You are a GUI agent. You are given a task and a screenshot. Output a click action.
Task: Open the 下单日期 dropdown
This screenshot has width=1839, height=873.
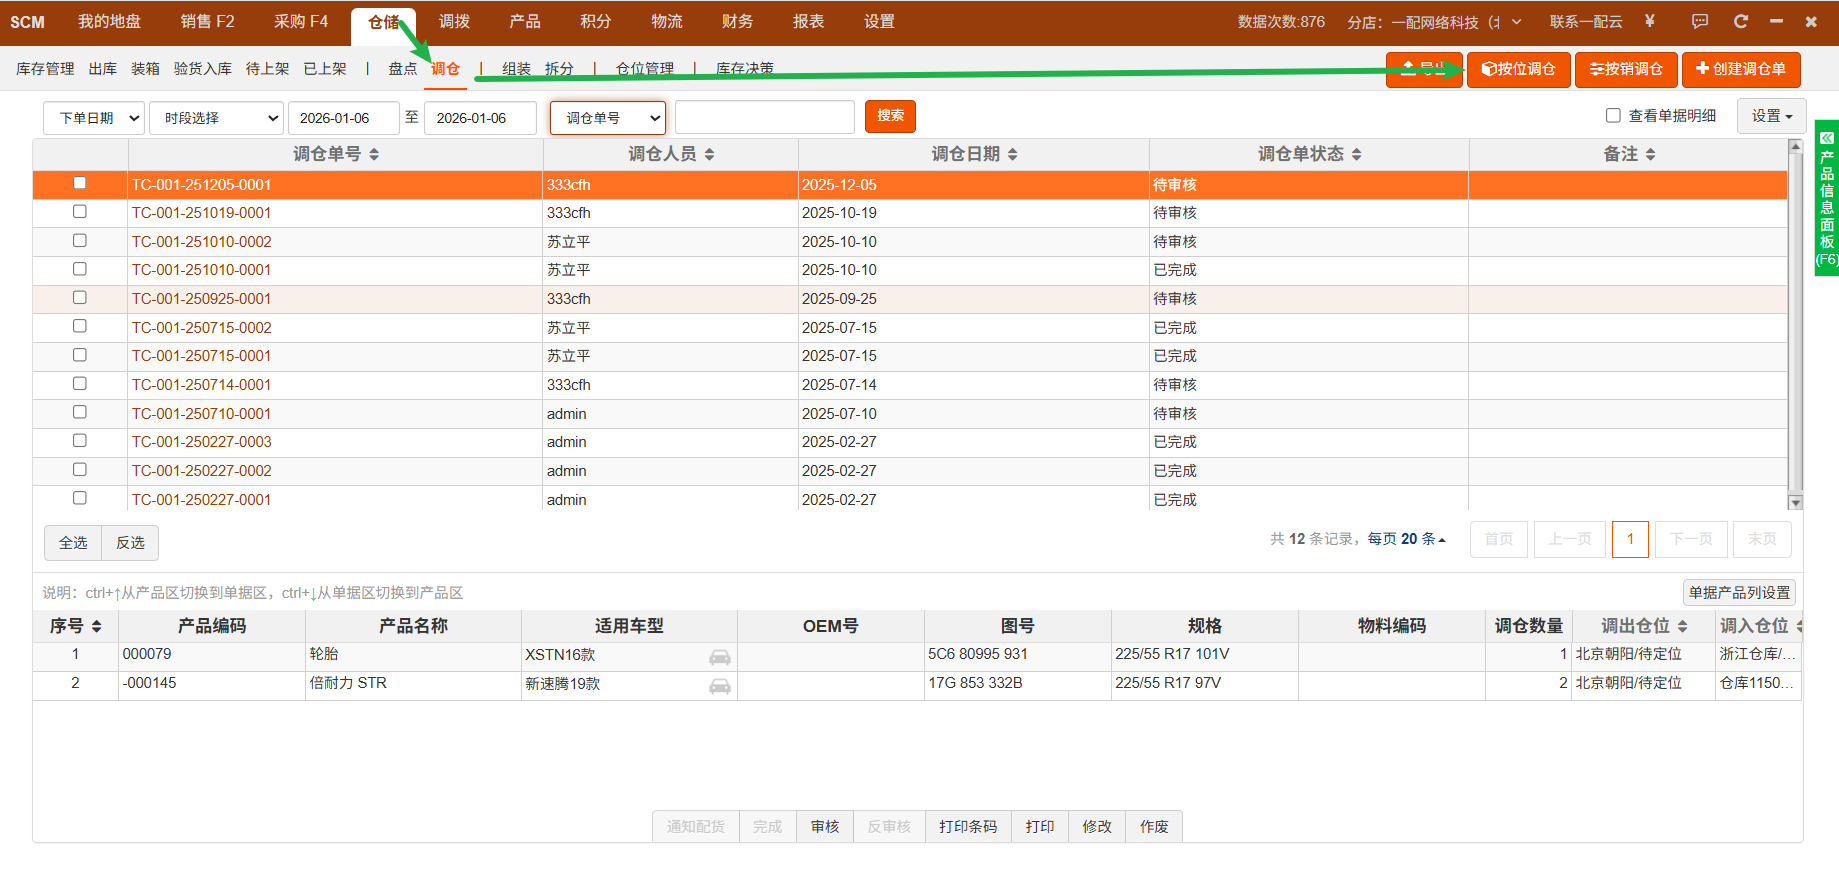click(94, 118)
